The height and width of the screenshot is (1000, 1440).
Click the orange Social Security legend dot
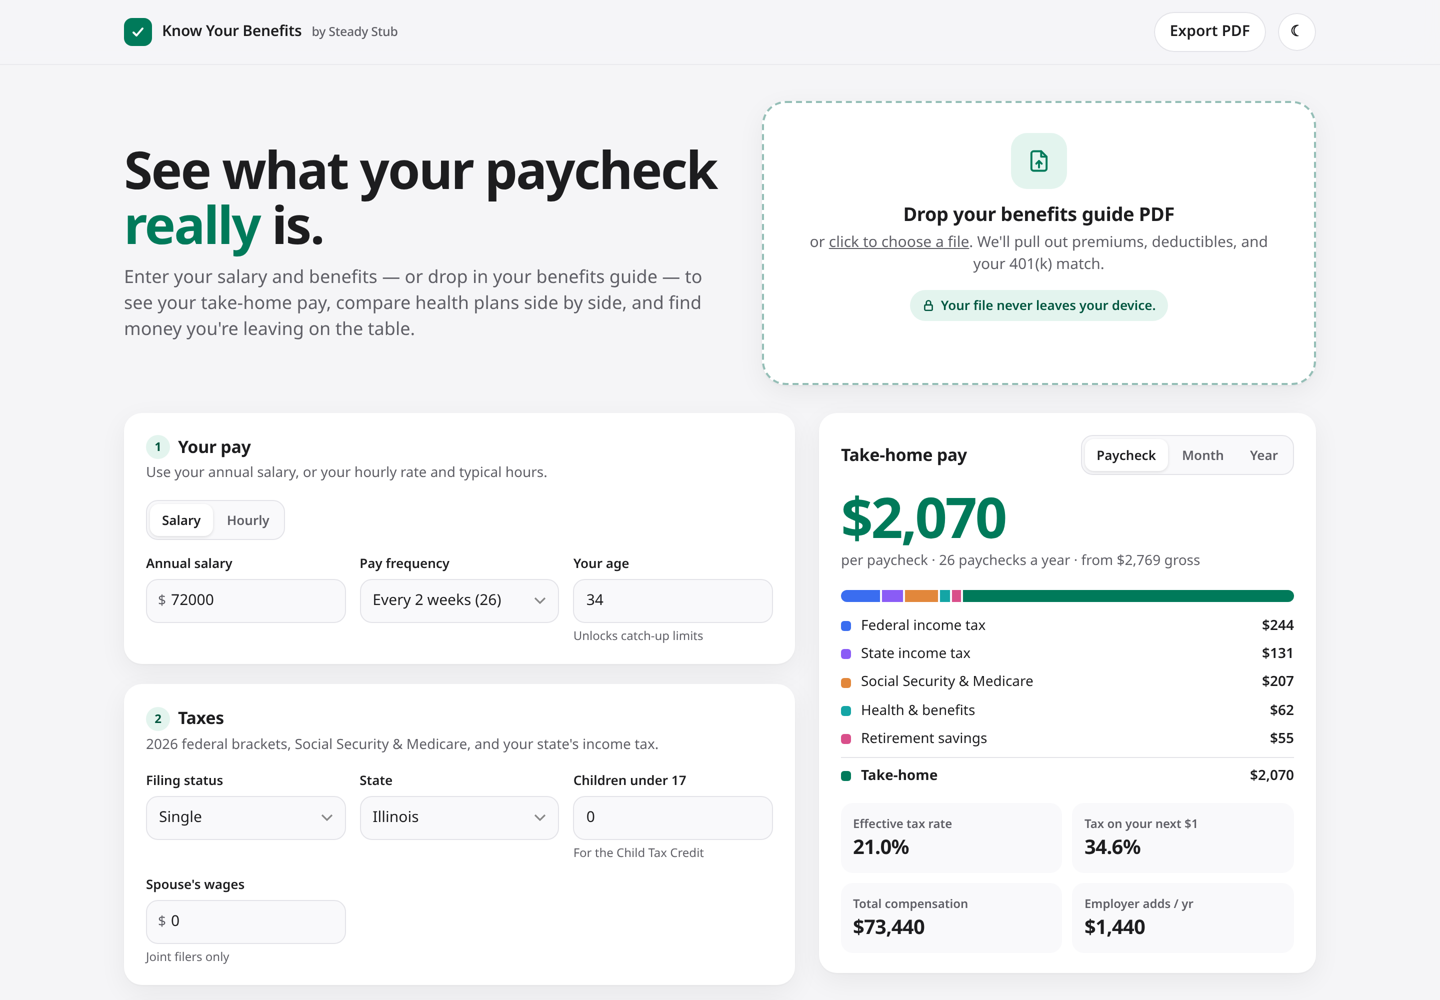[x=846, y=682]
